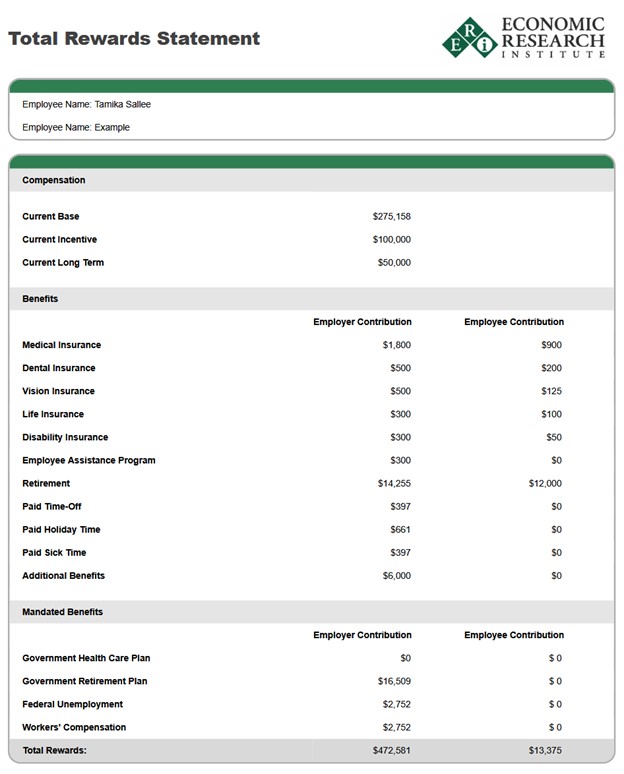This screenshot has height=774, width=624.
Task: Click the Additional Benefits amount $6,000
Action: point(394,576)
